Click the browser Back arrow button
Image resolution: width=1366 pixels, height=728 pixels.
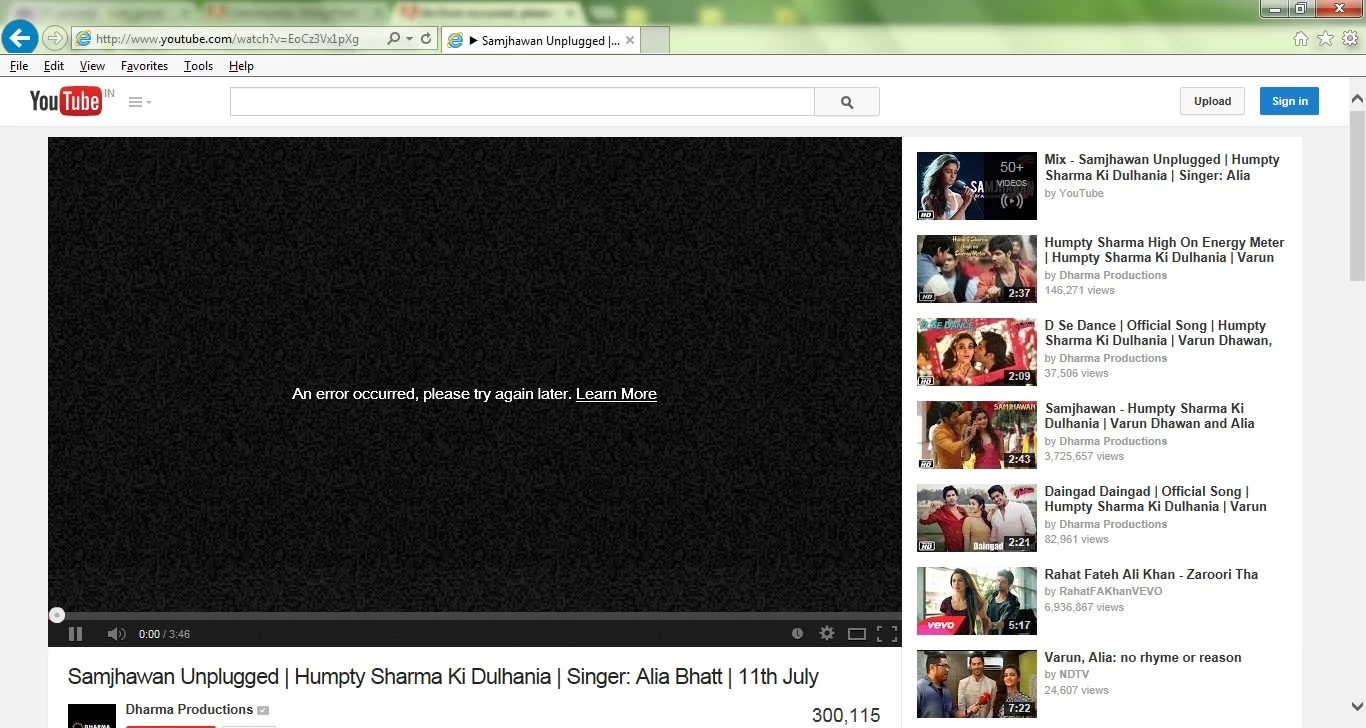pyautogui.click(x=20, y=38)
